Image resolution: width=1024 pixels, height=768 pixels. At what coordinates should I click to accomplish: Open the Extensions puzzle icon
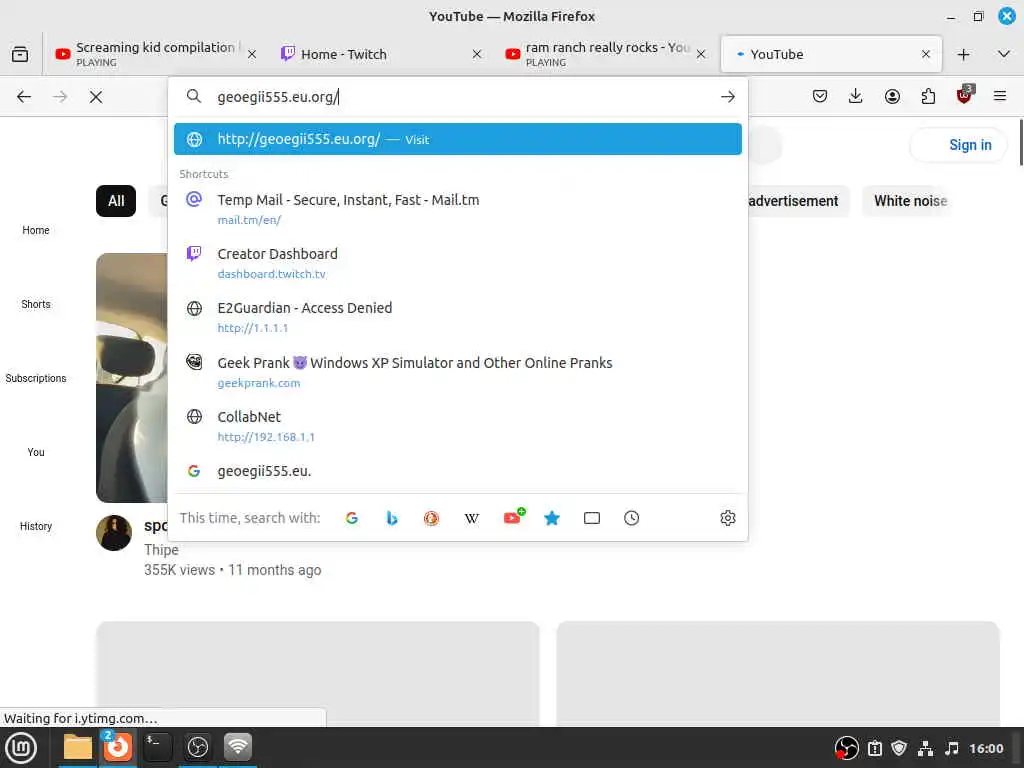coord(928,97)
